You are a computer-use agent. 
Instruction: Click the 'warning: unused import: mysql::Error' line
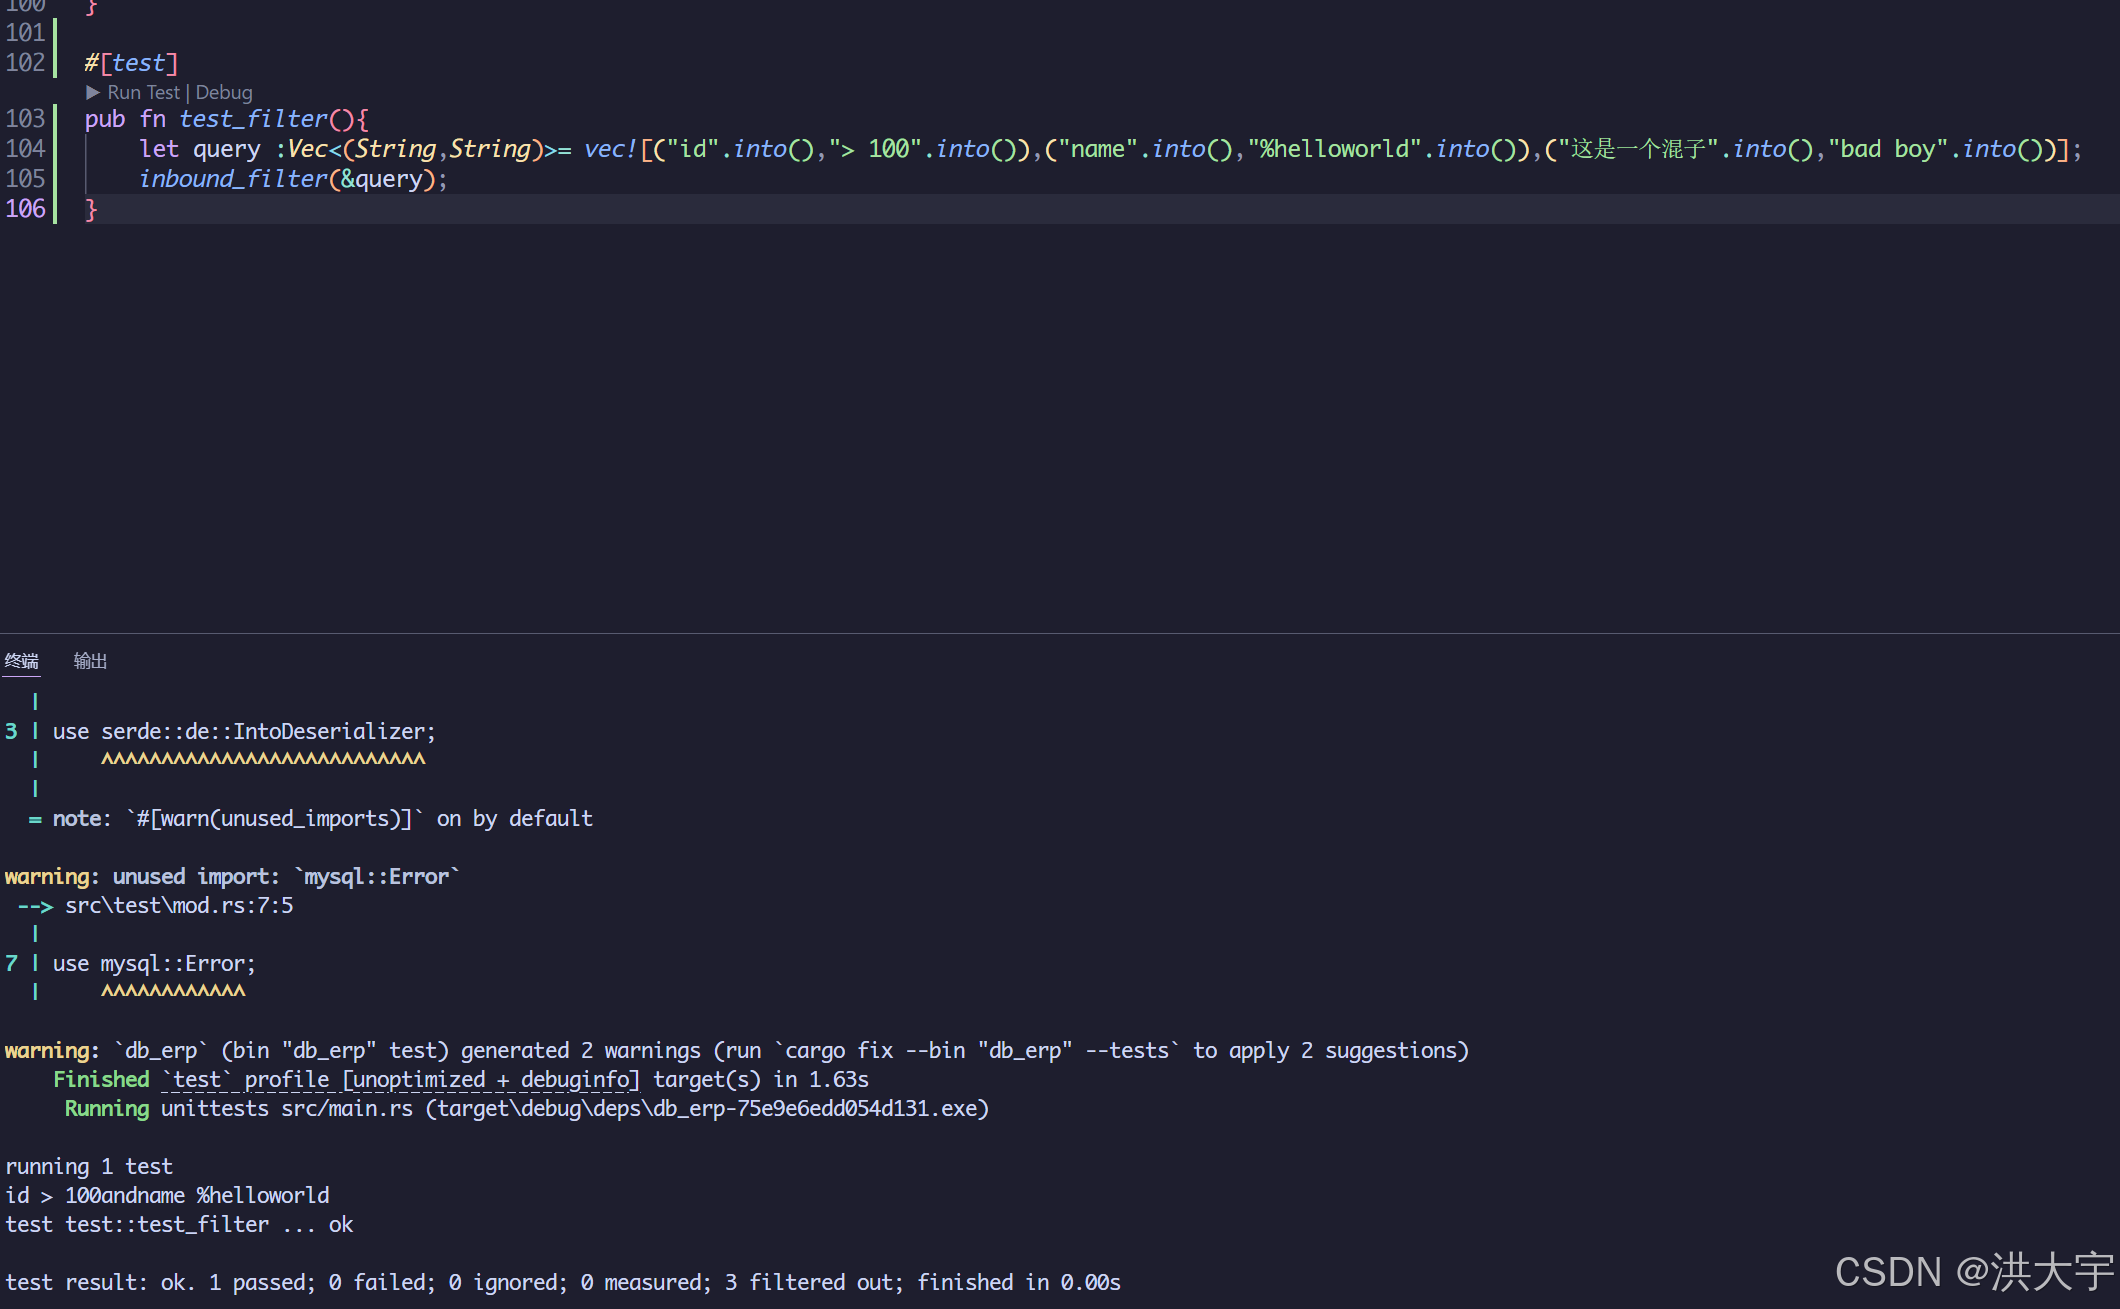pos(232,877)
